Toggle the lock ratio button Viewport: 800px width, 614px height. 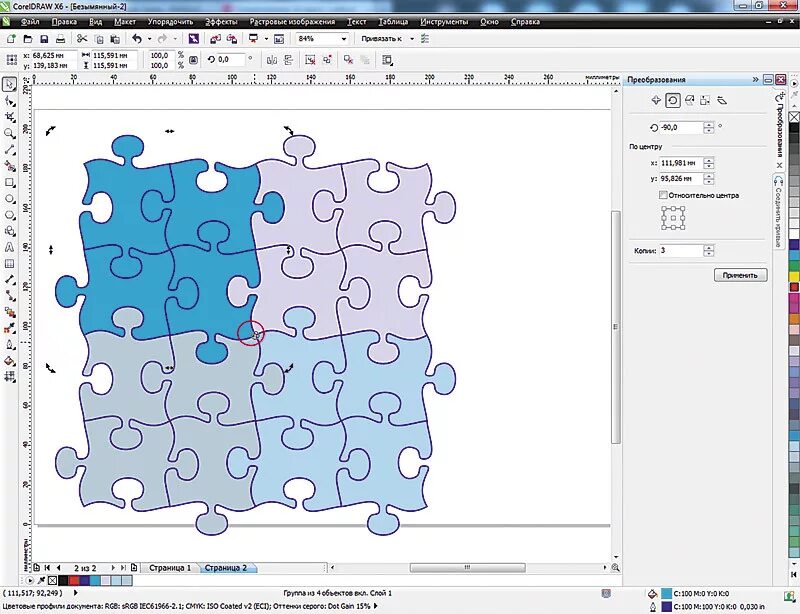193,60
